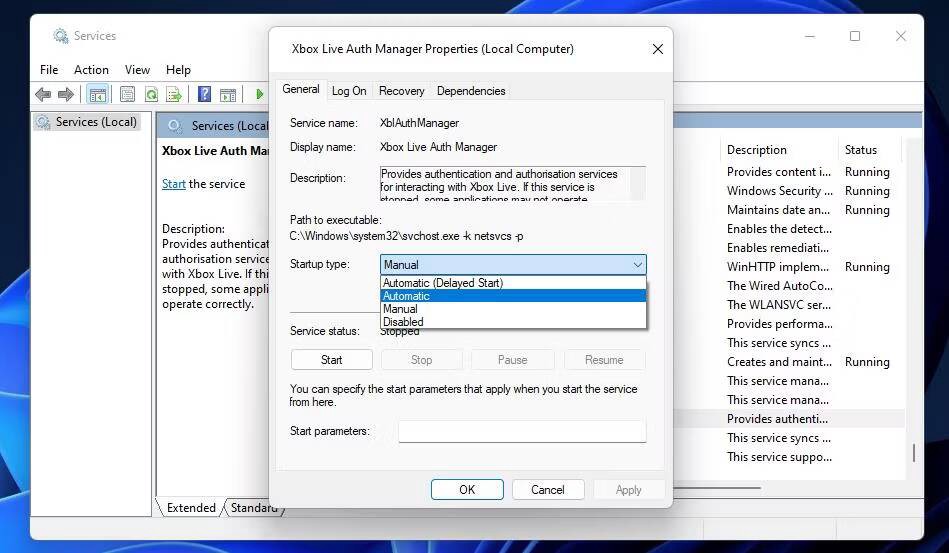
Task: Click OK in the properties dialog
Action: (467, 489)
